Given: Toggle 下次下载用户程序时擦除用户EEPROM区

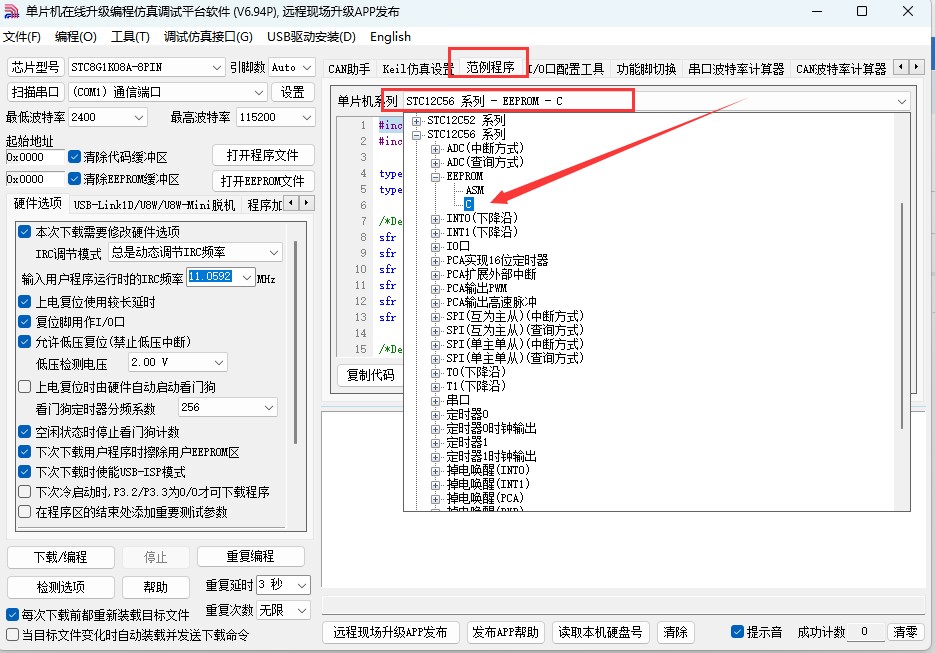Looking at the screenshot, I should (x=24, y=451).
